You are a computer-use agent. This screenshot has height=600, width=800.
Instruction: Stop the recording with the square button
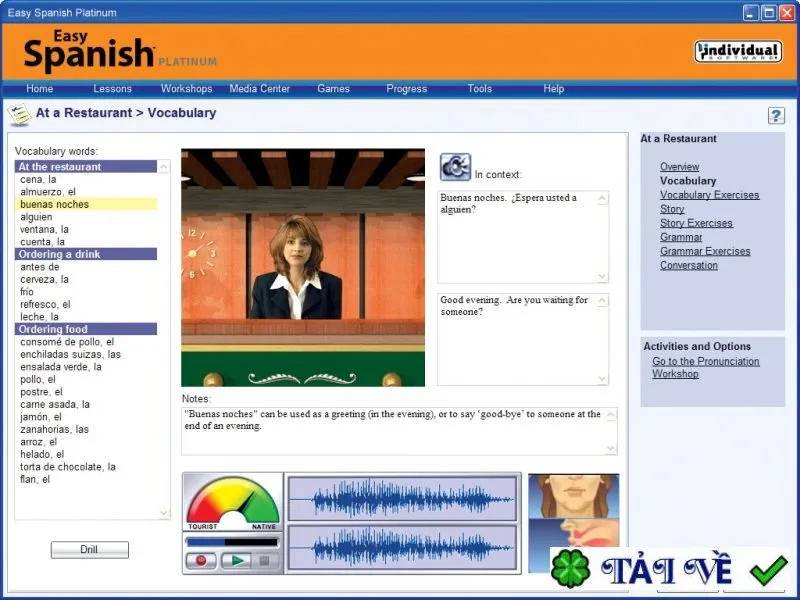(264, 561)
